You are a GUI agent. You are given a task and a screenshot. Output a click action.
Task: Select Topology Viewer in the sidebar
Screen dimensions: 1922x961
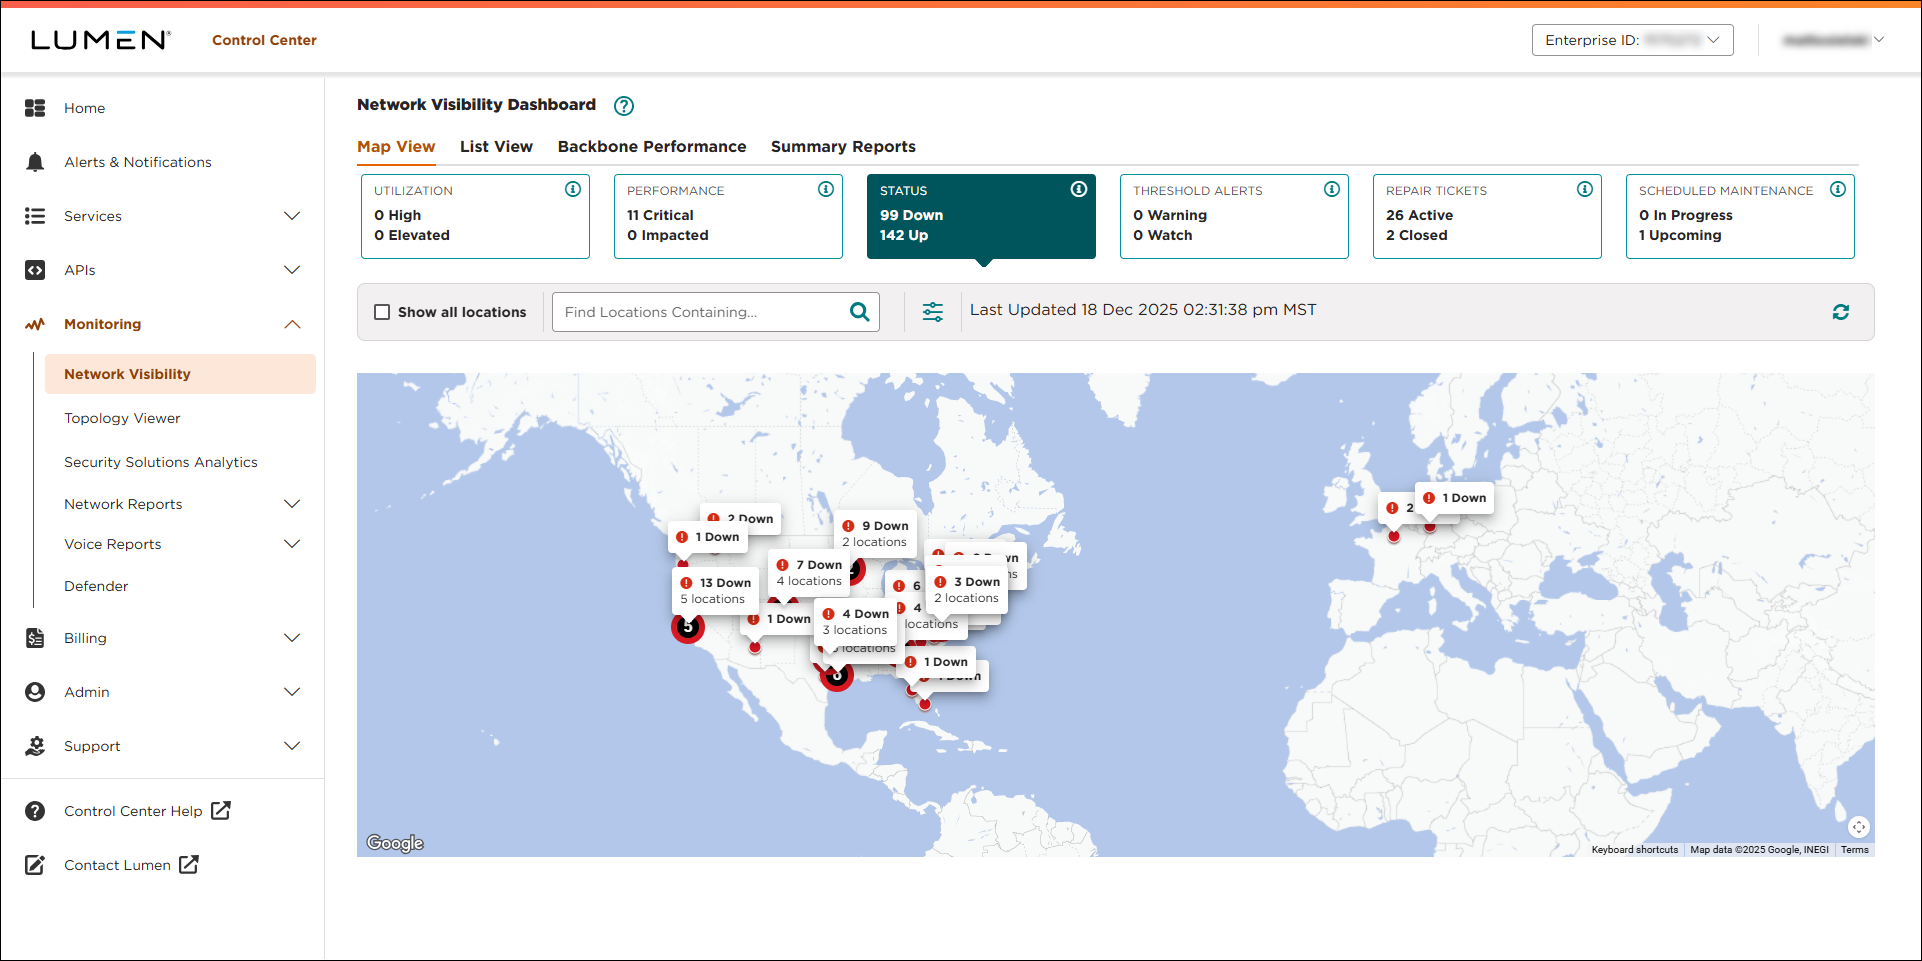122,417
